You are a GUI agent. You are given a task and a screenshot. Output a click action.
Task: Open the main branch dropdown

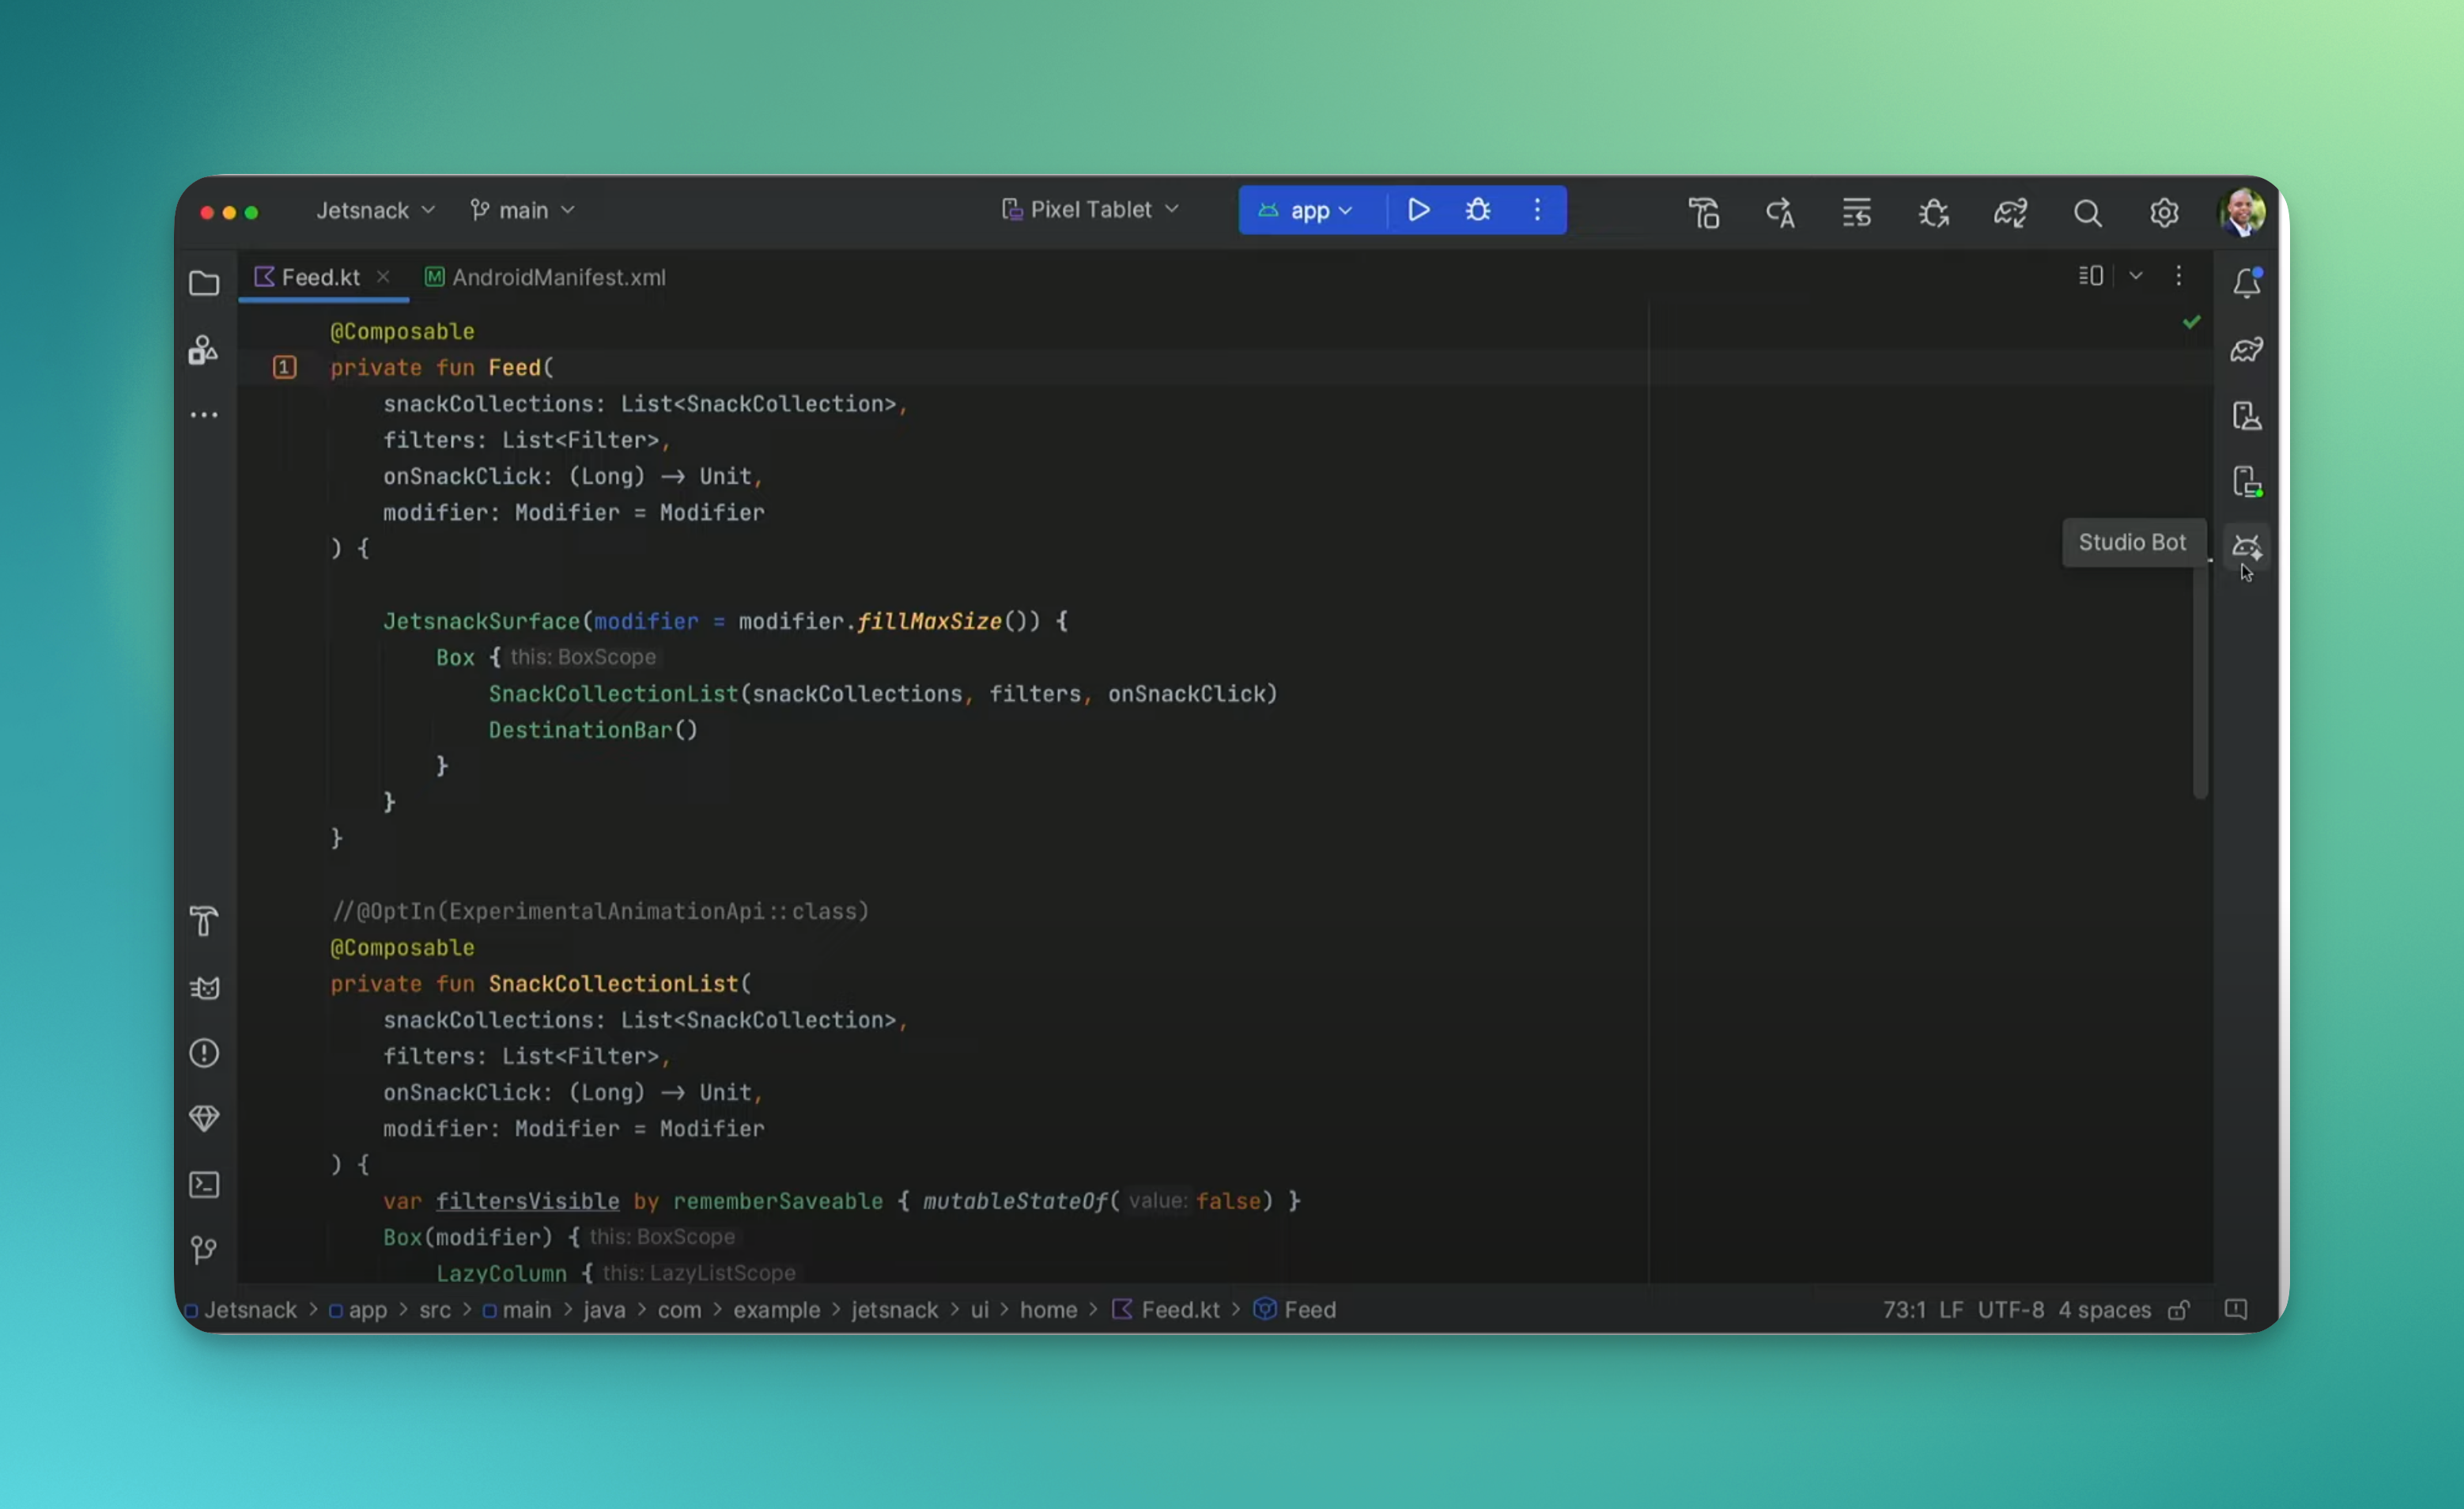pos(522,210)
